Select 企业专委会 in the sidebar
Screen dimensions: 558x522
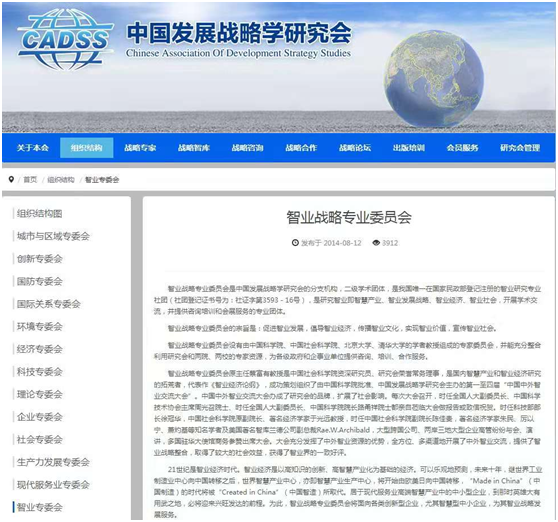(x=40, y=417)
